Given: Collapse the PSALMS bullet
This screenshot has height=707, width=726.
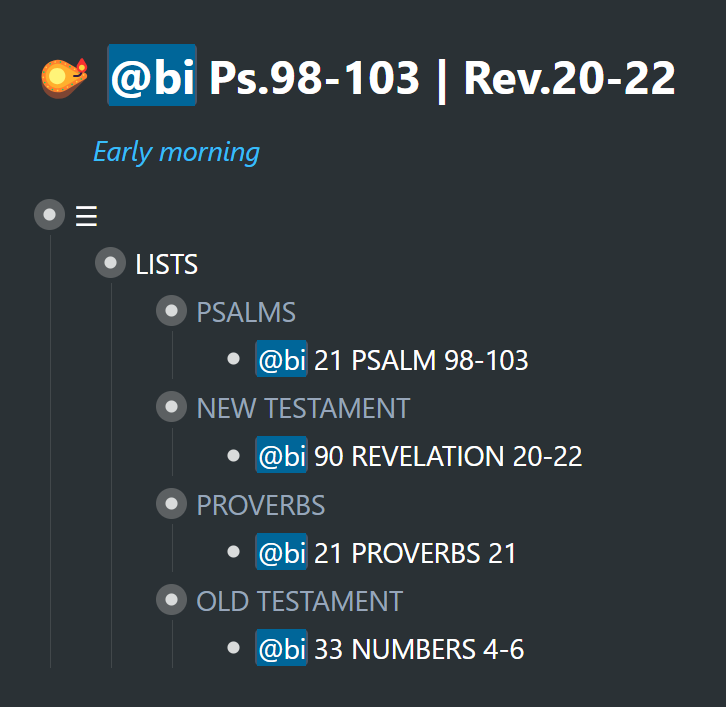Looking at the screenshot, I should coord(171,311).
